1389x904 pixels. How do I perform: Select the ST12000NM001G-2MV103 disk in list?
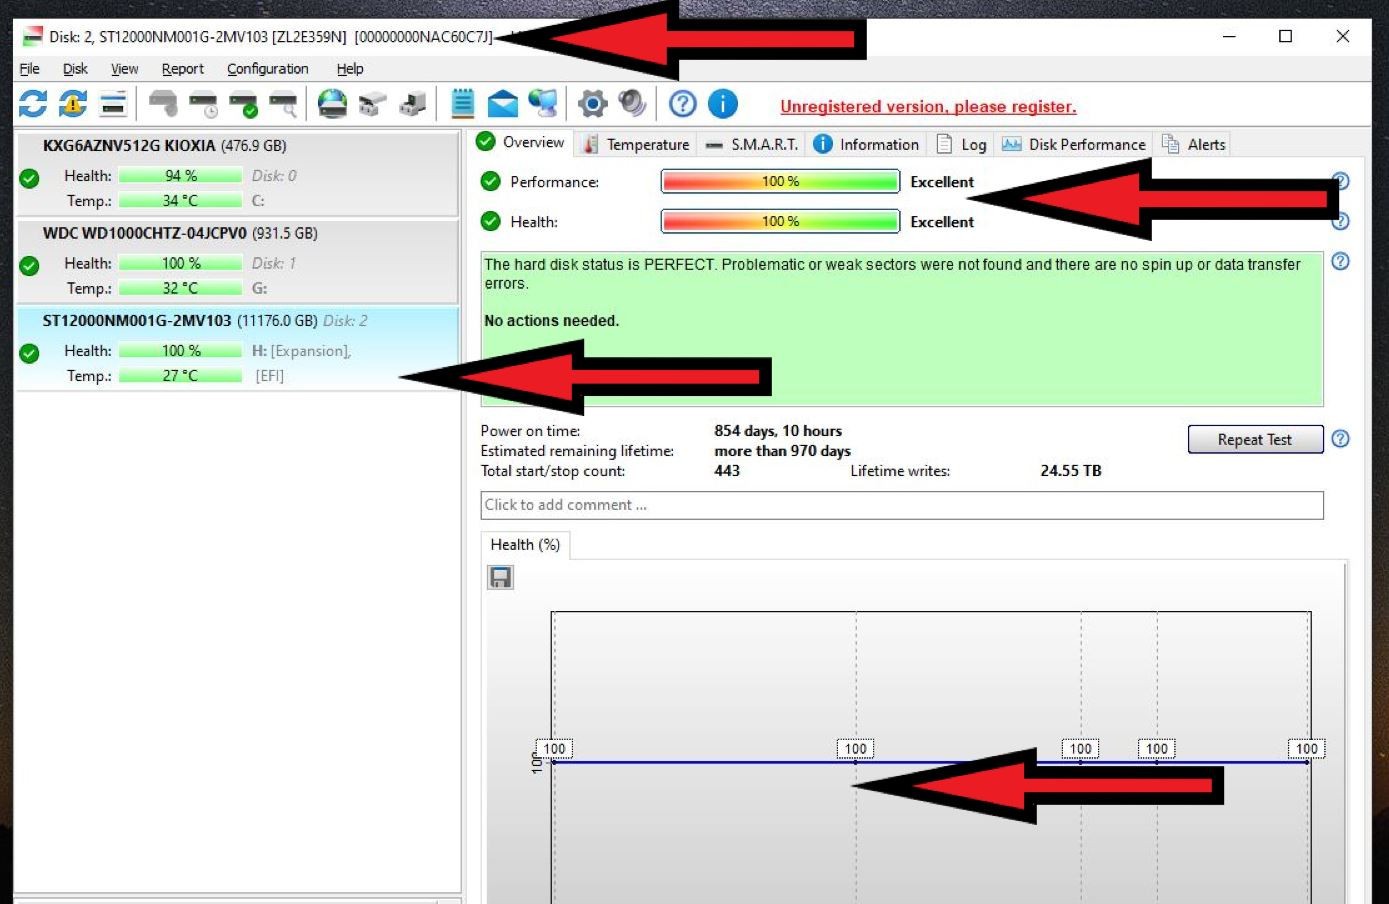pyautogui.click(x=237, y=348)
